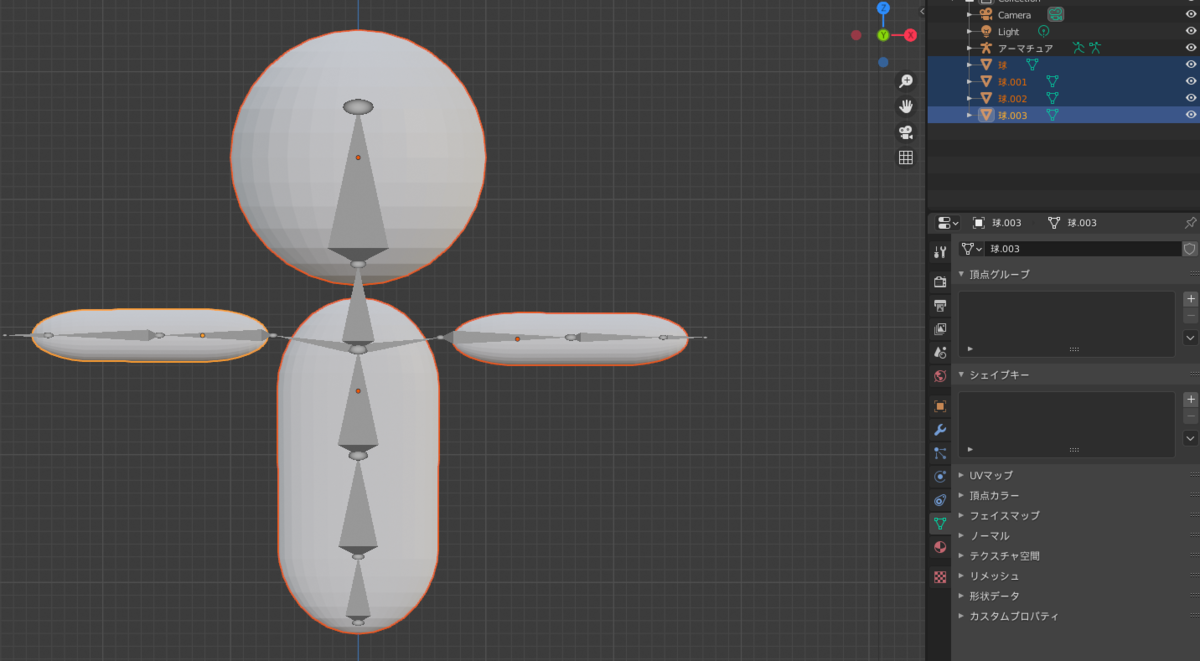The height and width of the screenshot is (661, 1200).
Task: Toggle visibility of 球.002 object
Action: 1190,98
